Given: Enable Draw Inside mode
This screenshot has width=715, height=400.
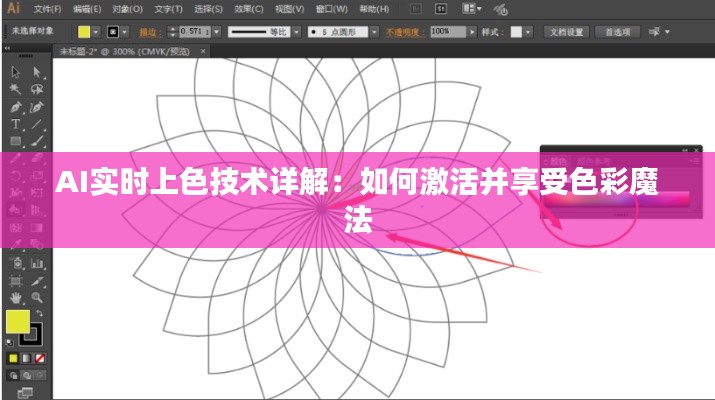Looking at the screenshot, I should [x=40, y=375].
